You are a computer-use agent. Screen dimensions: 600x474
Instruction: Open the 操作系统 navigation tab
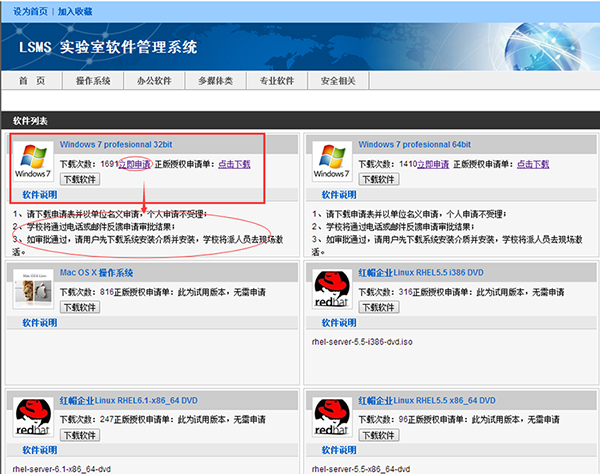pos(93,81)
